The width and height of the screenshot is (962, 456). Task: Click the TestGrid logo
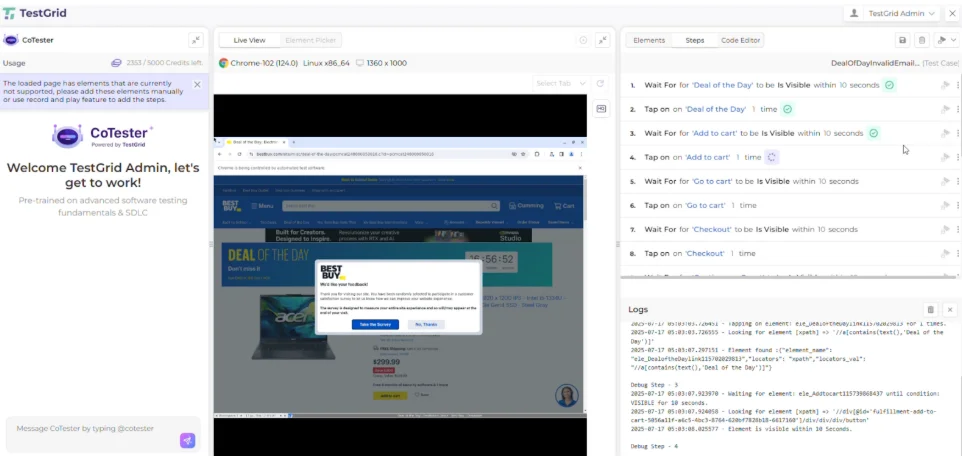tap(35, 13)
